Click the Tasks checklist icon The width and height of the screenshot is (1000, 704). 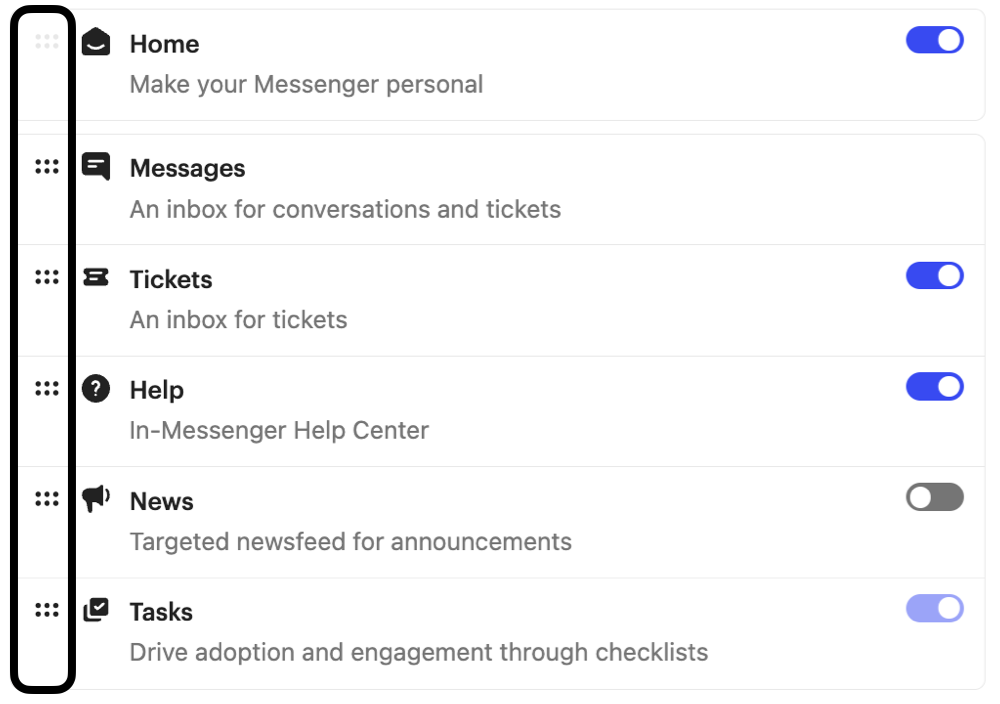96,610
